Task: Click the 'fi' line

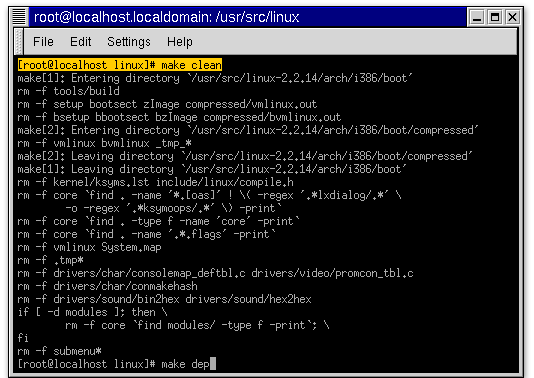Action: coord(23,338)
